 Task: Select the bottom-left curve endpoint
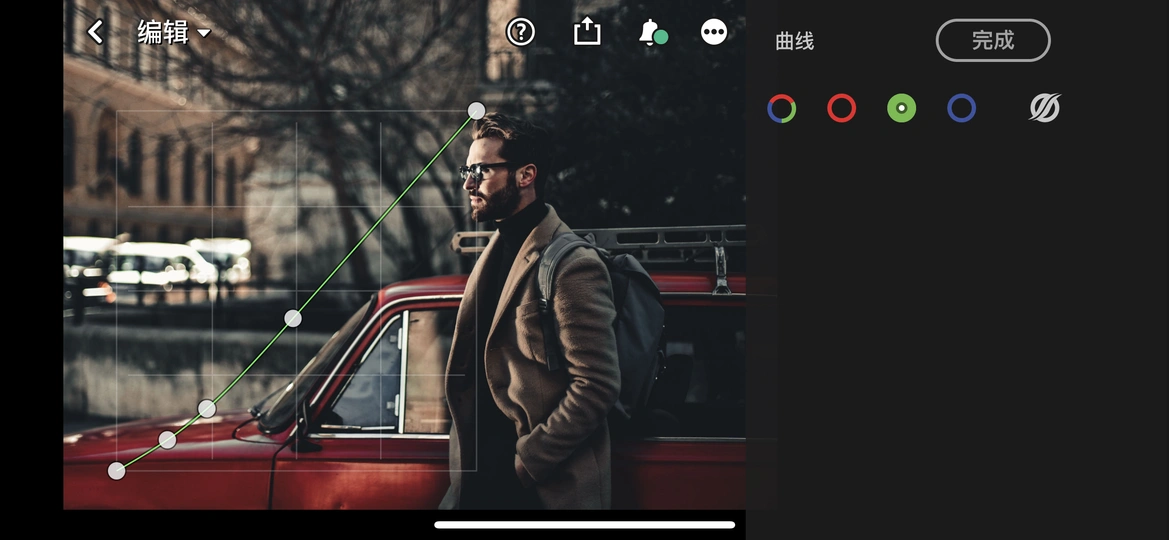(x=117, y=471)
